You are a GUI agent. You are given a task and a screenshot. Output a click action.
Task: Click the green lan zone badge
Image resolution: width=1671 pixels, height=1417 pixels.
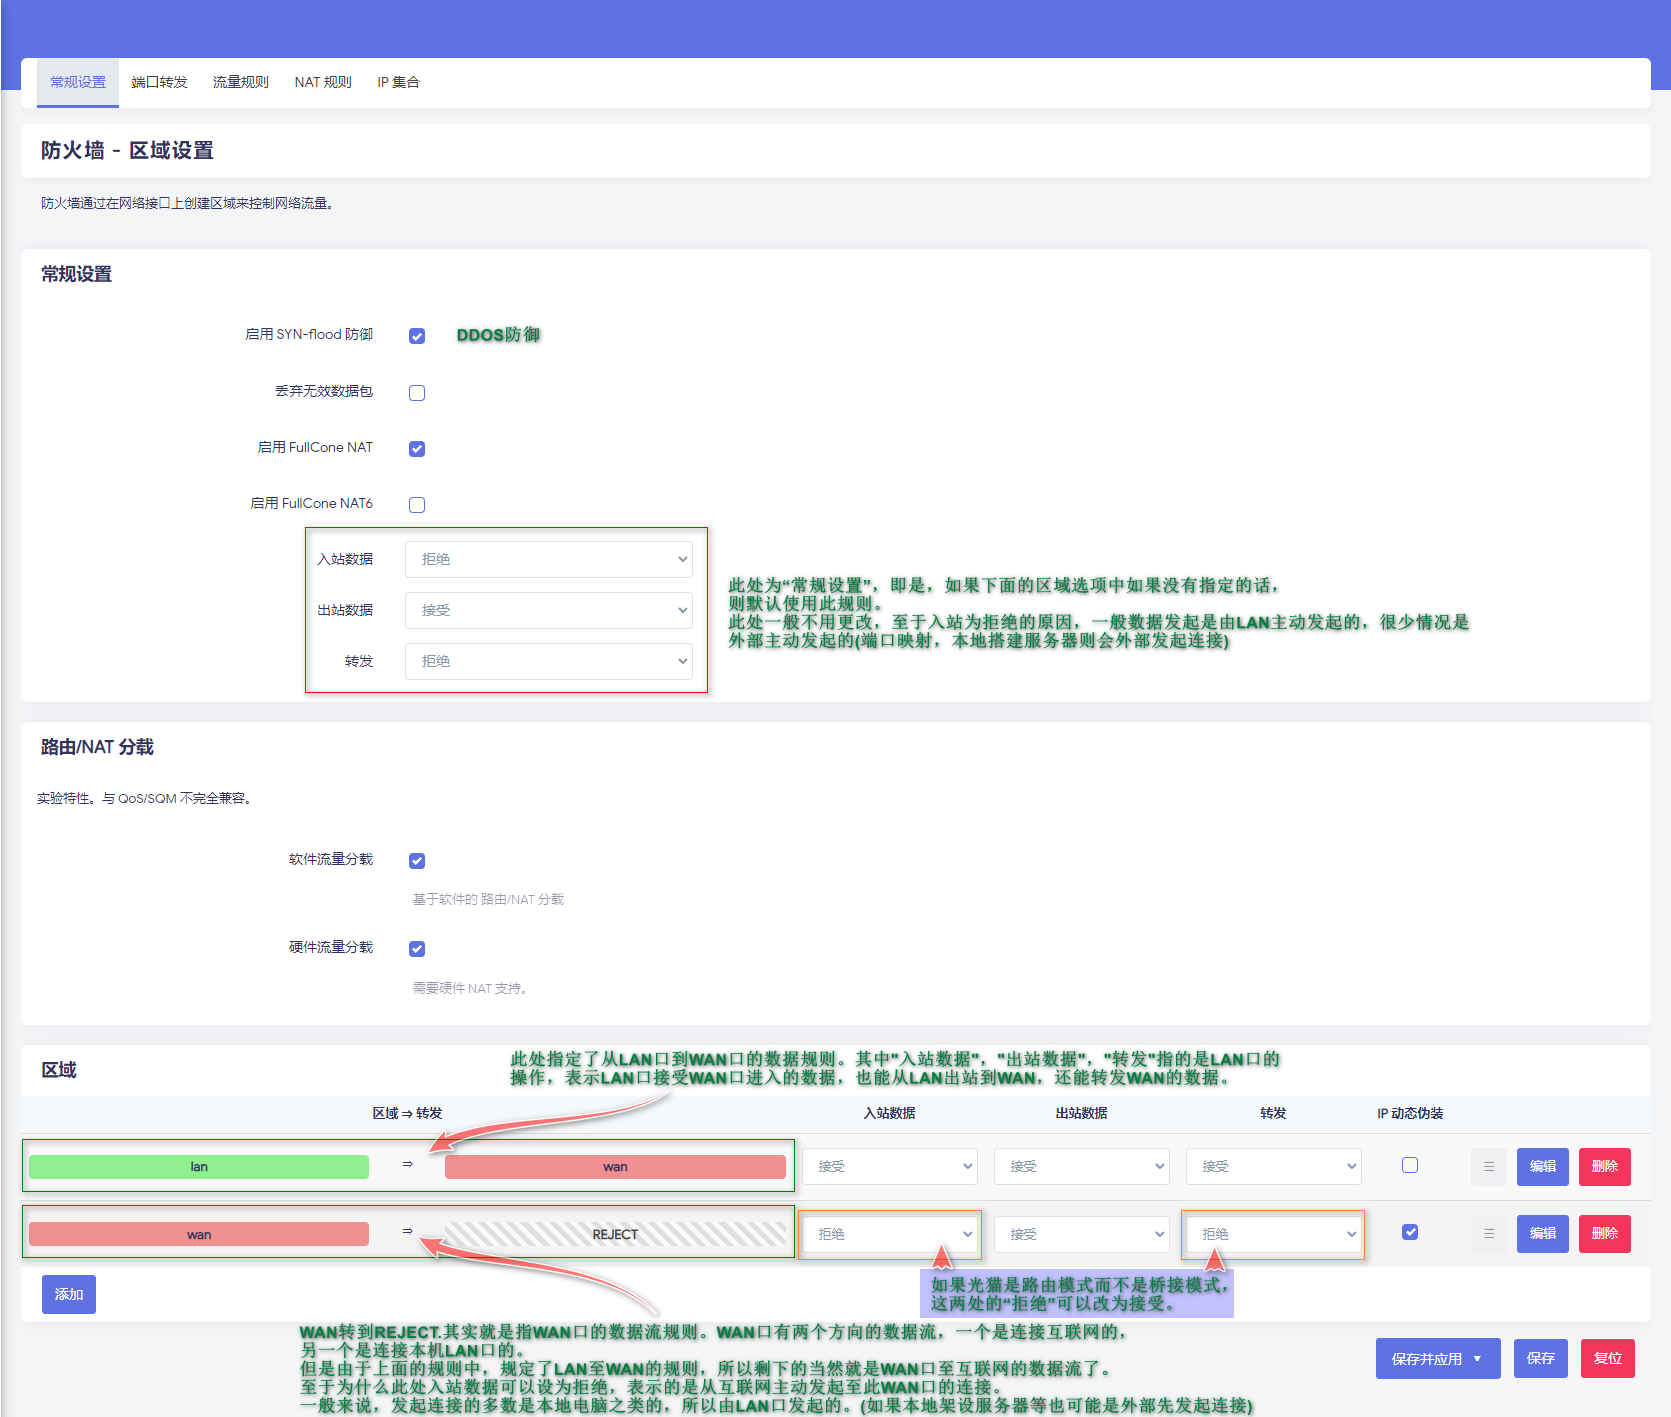(199, 1167)
